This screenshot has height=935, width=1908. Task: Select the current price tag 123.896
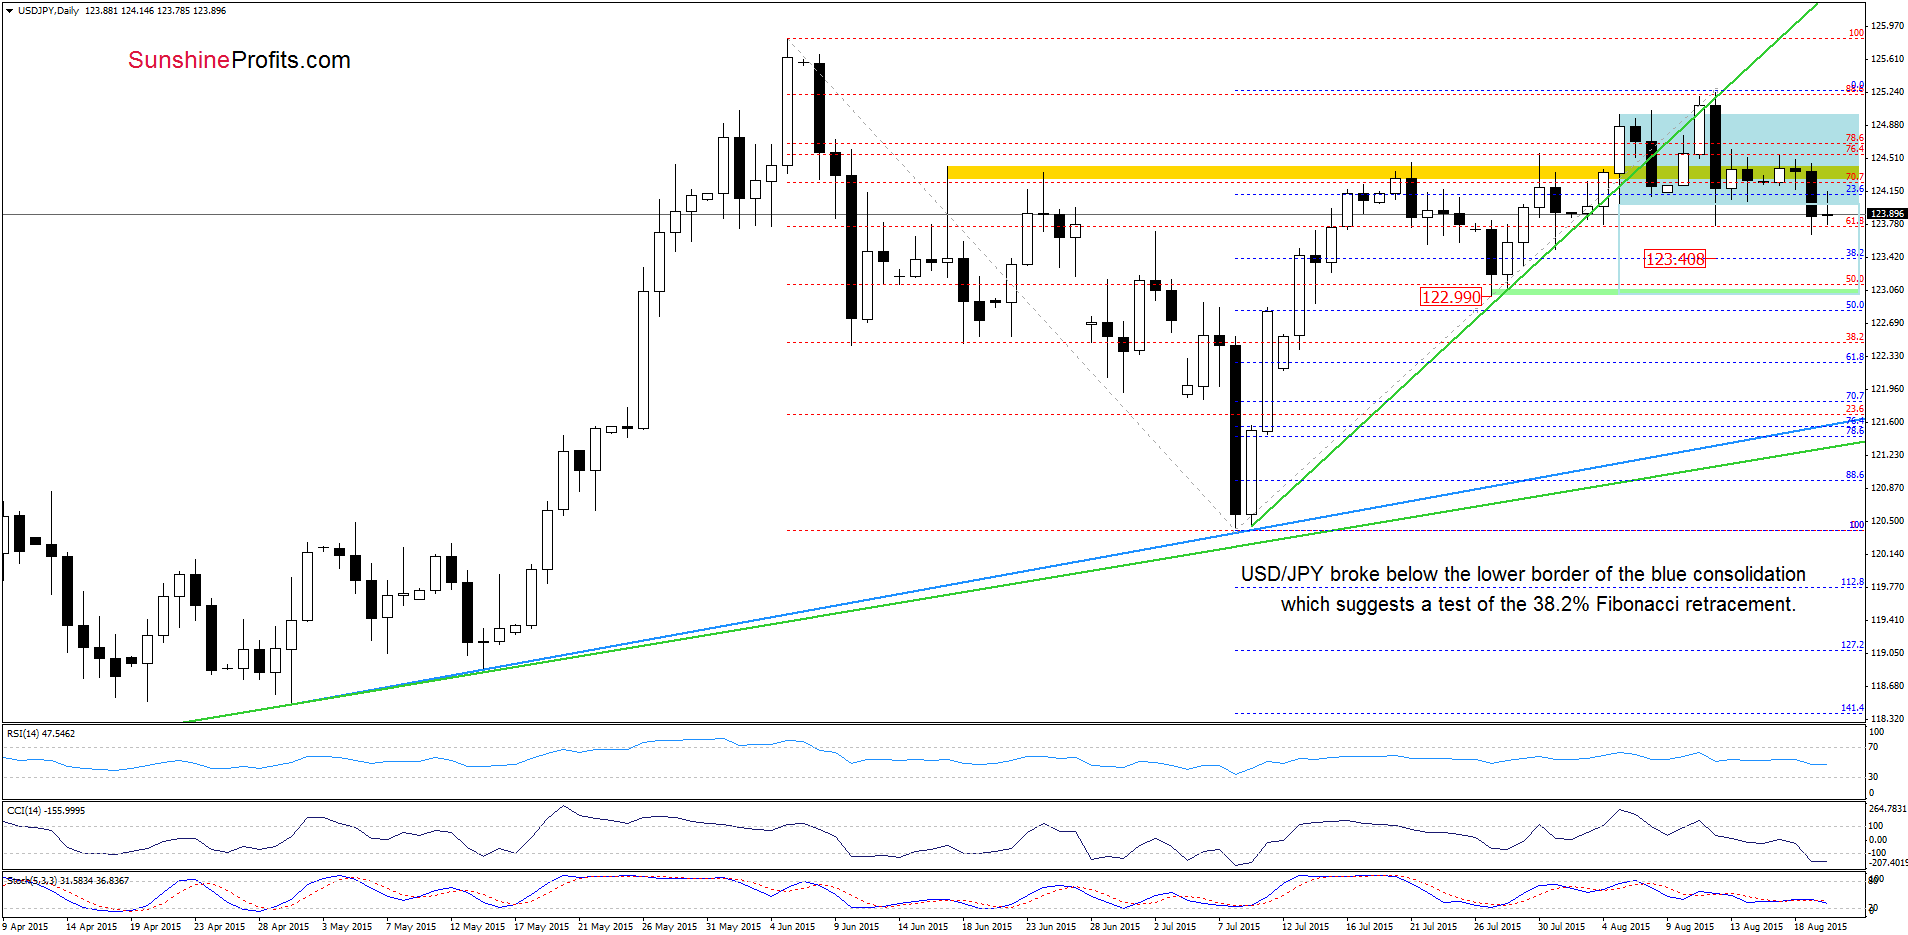point(1887,214)
